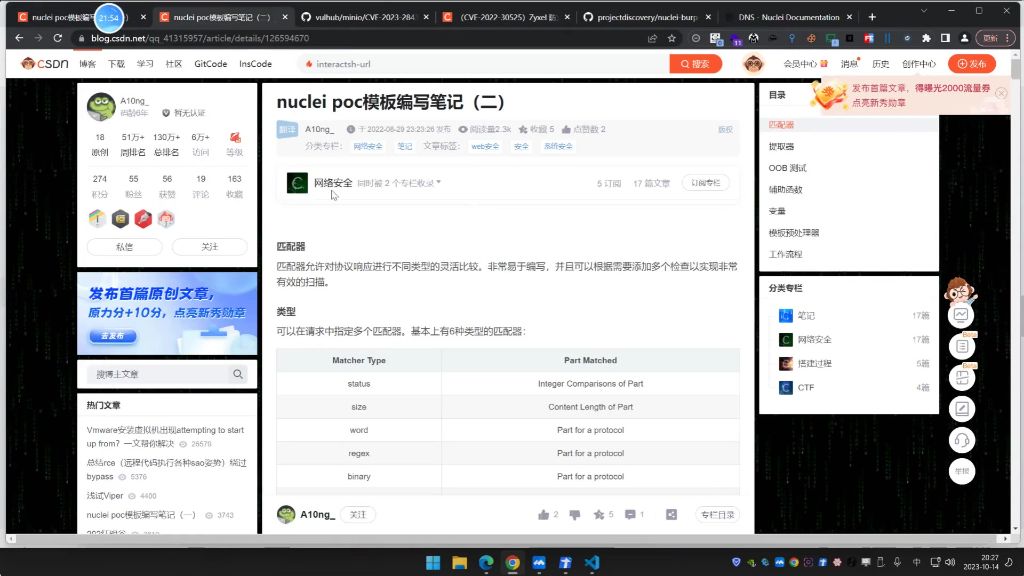Reload the page with refresh icon
The height and width of the screenshot is (576, 1024).
pos(57,38)
